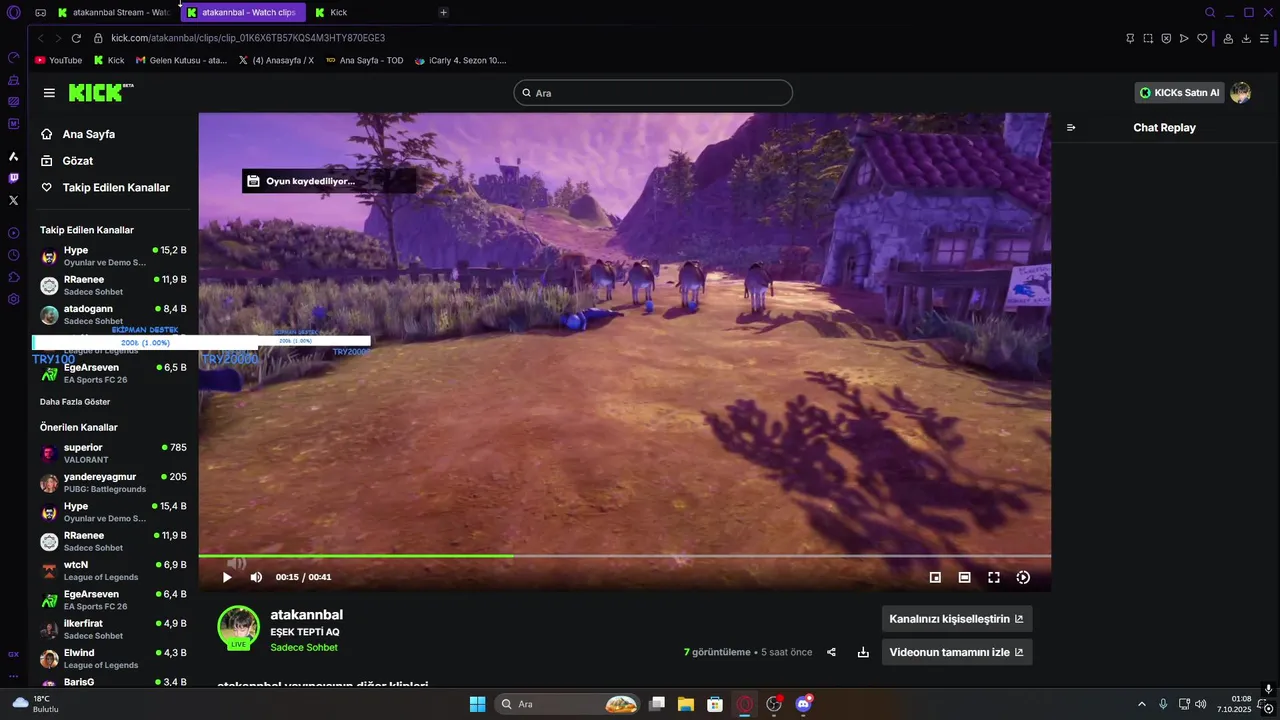
Task: Show hidden tray icons chevron
Action: tap(1141, 704)
